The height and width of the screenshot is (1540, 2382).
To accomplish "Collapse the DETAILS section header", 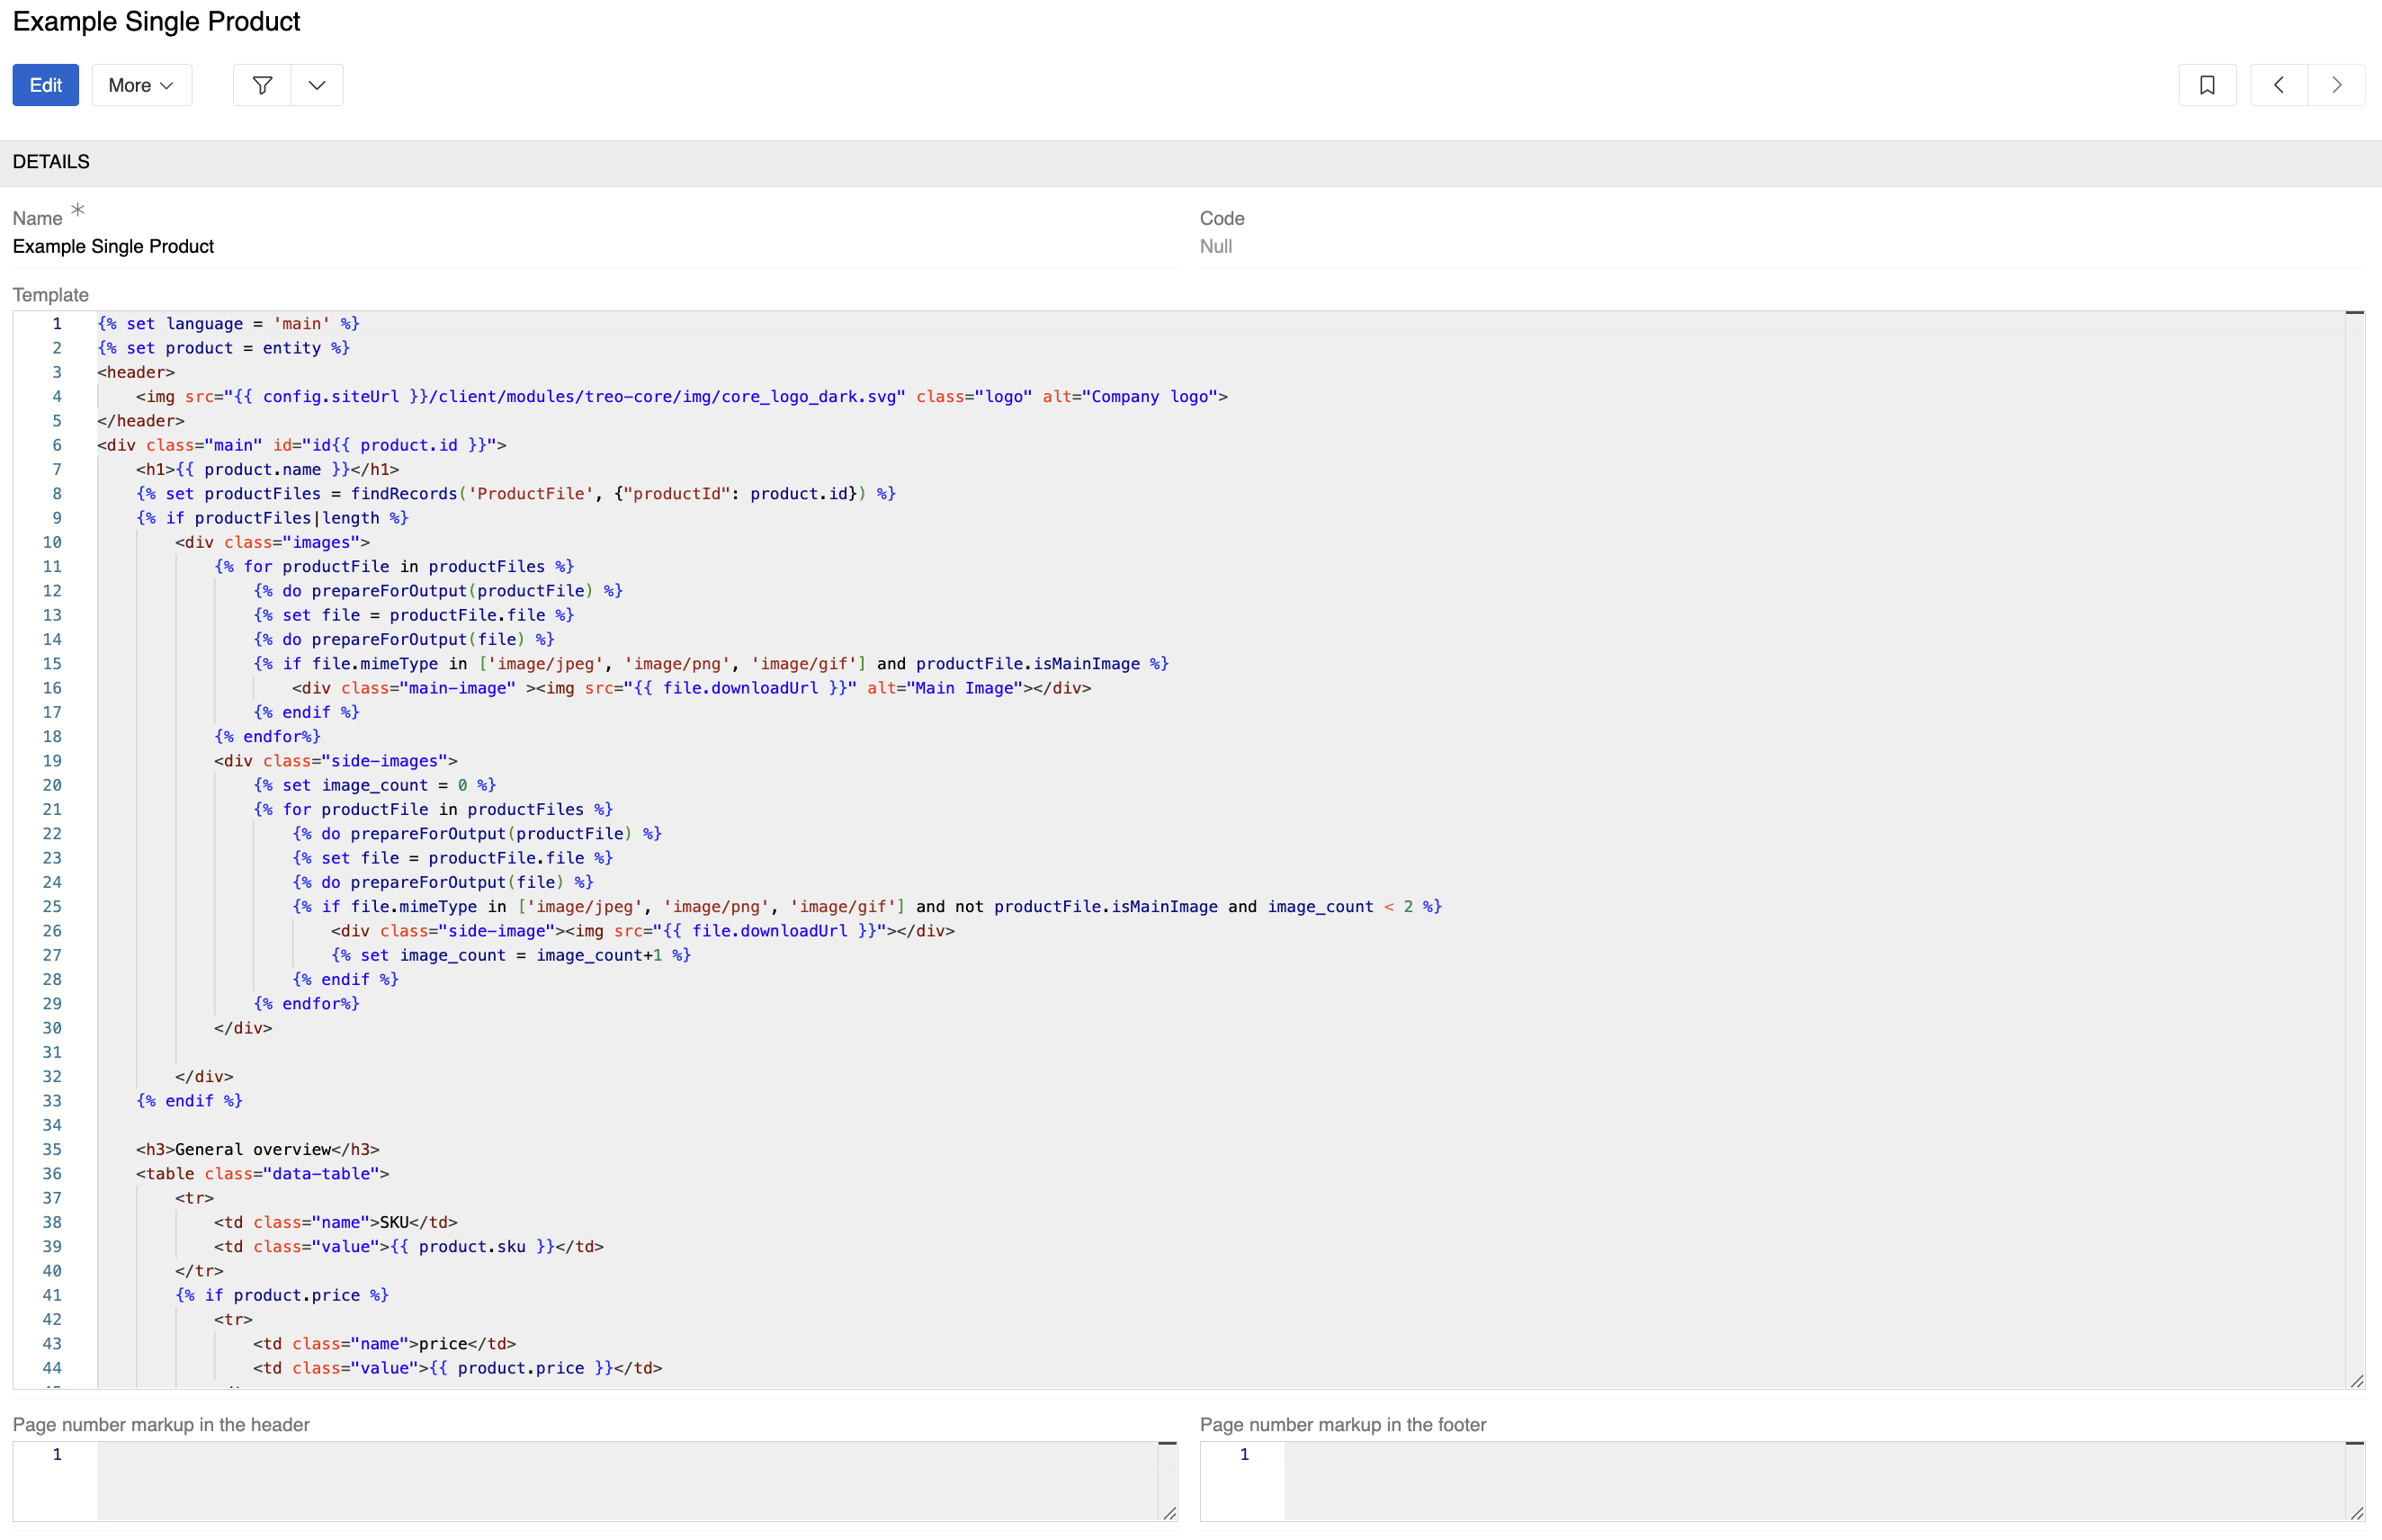I will [x=50, y=161].
